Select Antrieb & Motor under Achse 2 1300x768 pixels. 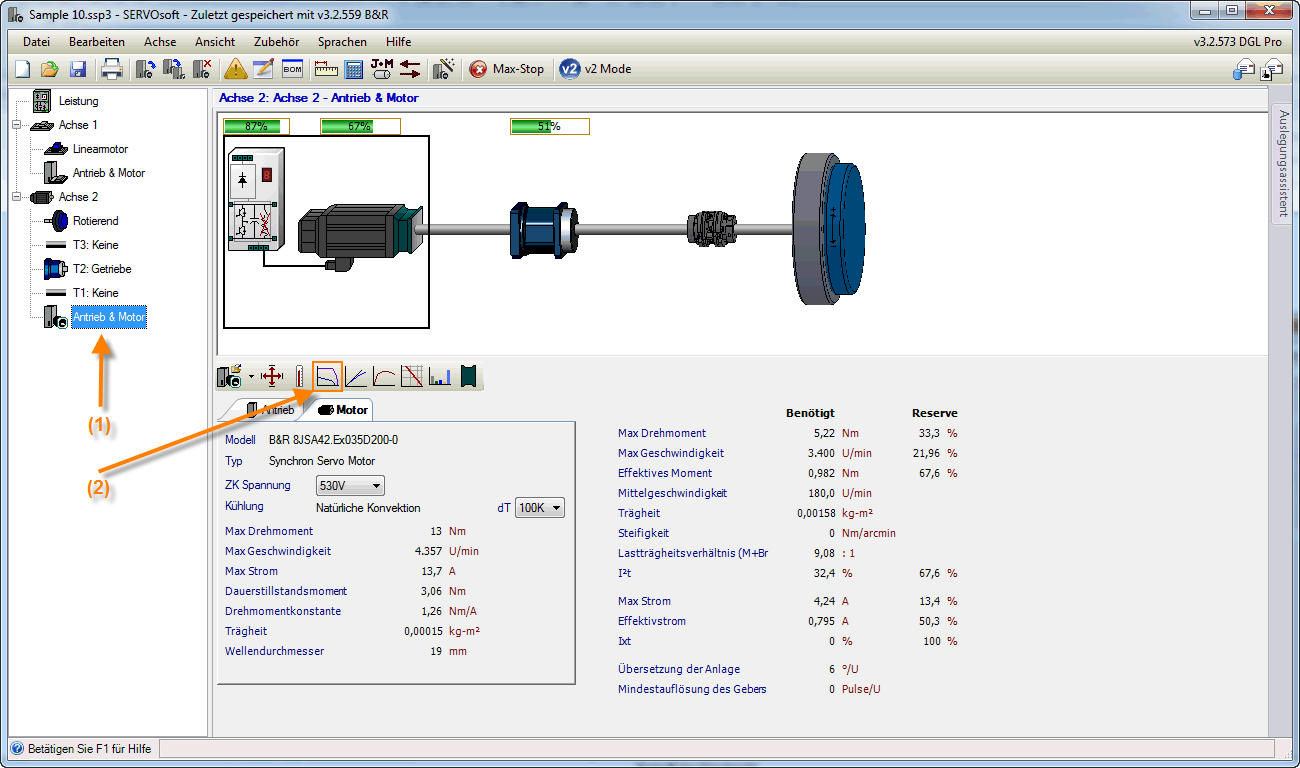108,317
